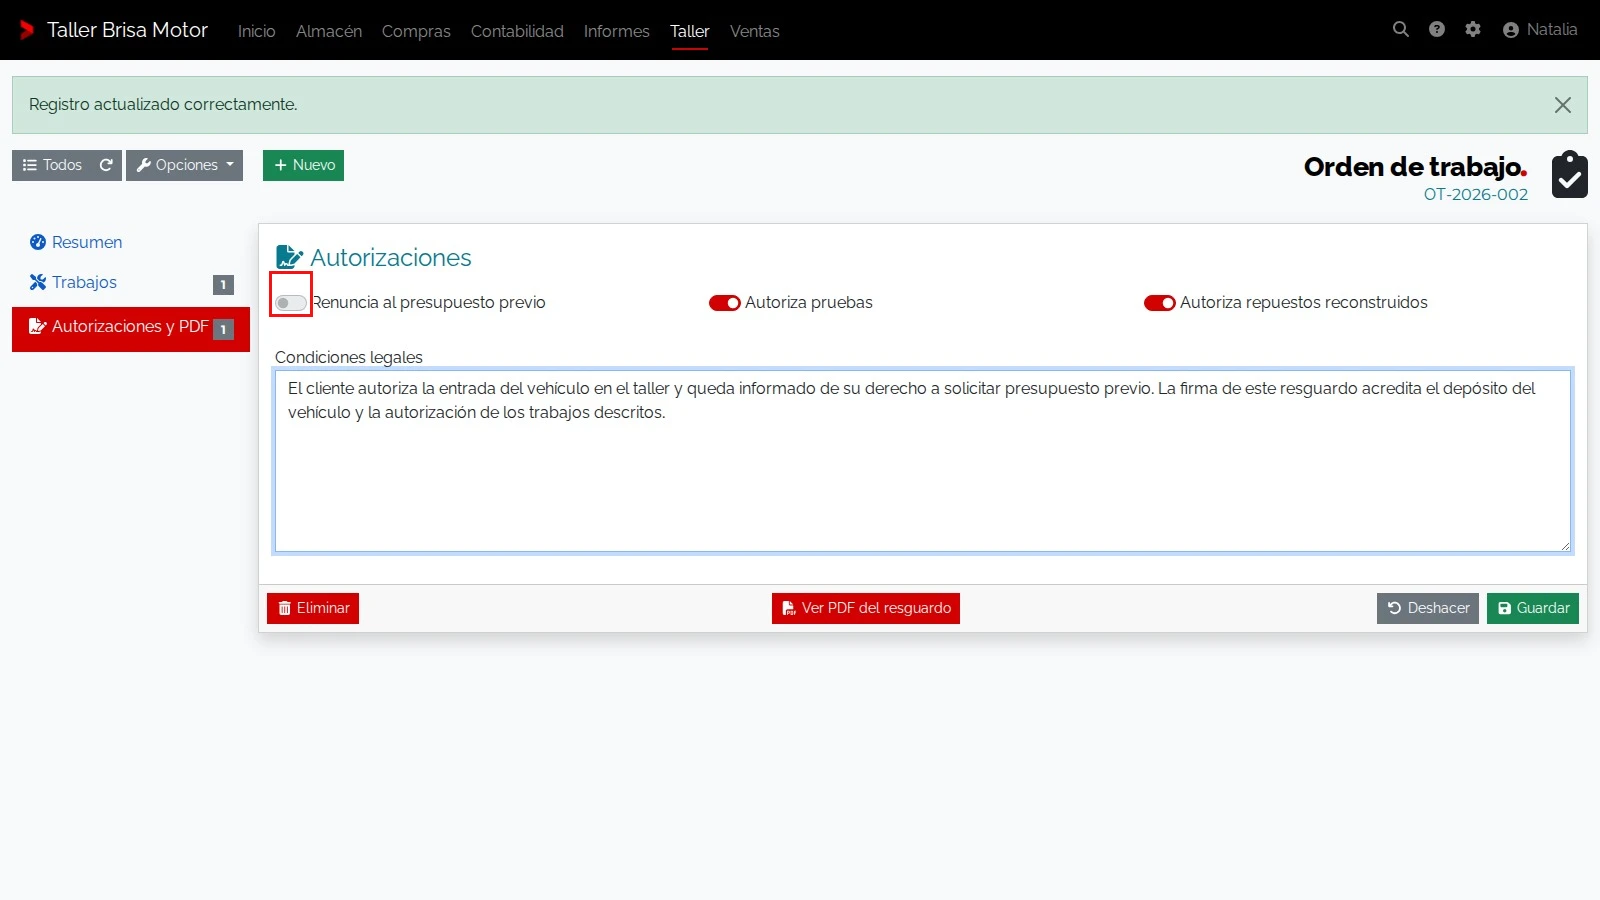
Task: Click the Orden de trabajo title
Action: pos(1416,167)
